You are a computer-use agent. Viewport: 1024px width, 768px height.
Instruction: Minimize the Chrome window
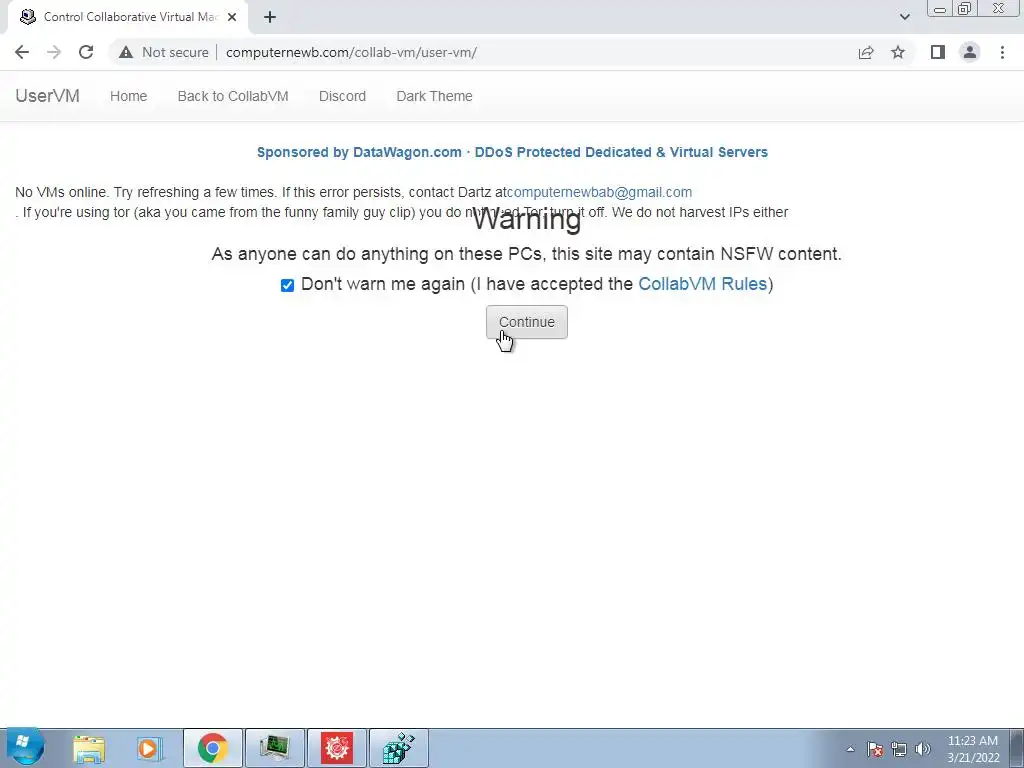[940, 8]
